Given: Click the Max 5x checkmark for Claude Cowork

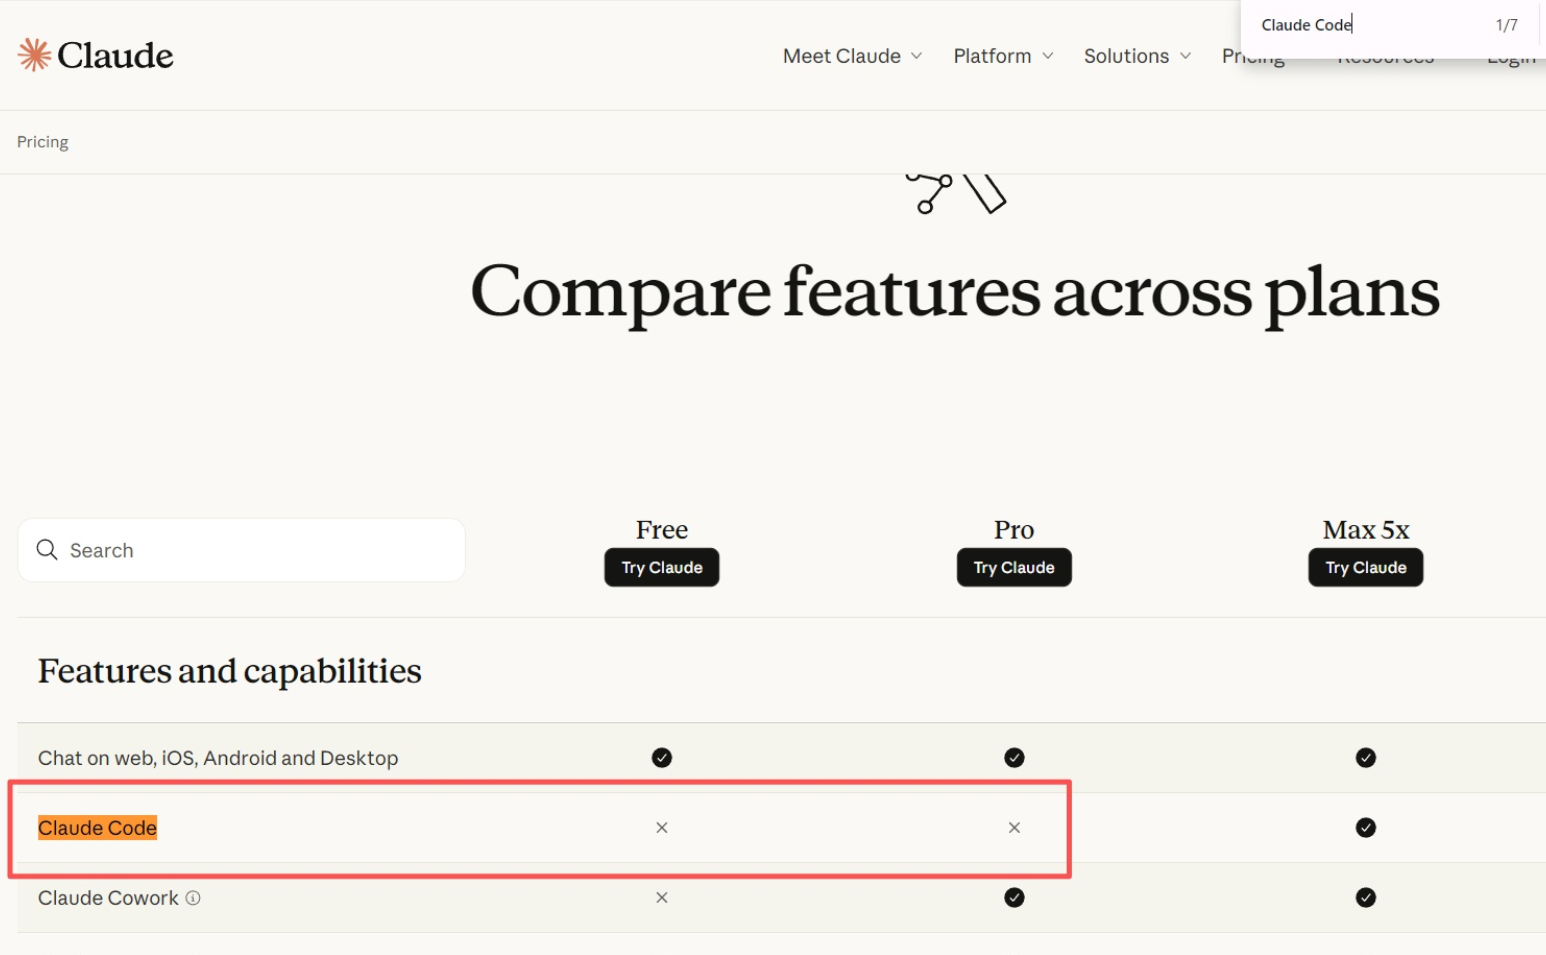Looking at the screenshot, I should pyautogui.click(x=1366, y=898).
